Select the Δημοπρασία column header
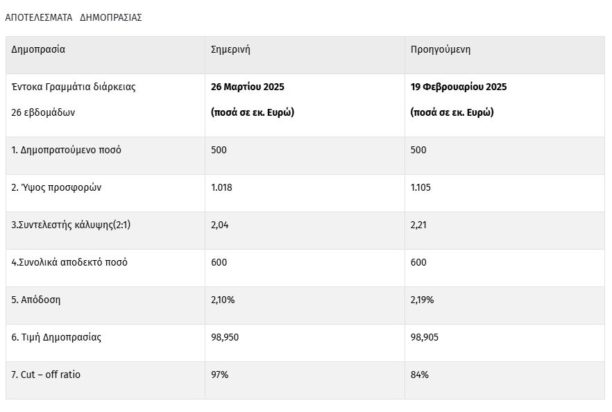The width and height of the screenshot is (612, 412). coord(38,49)
